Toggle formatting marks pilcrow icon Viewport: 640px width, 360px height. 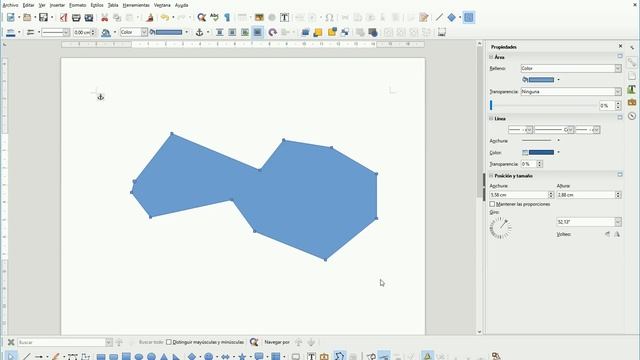[x=227, y=18]
